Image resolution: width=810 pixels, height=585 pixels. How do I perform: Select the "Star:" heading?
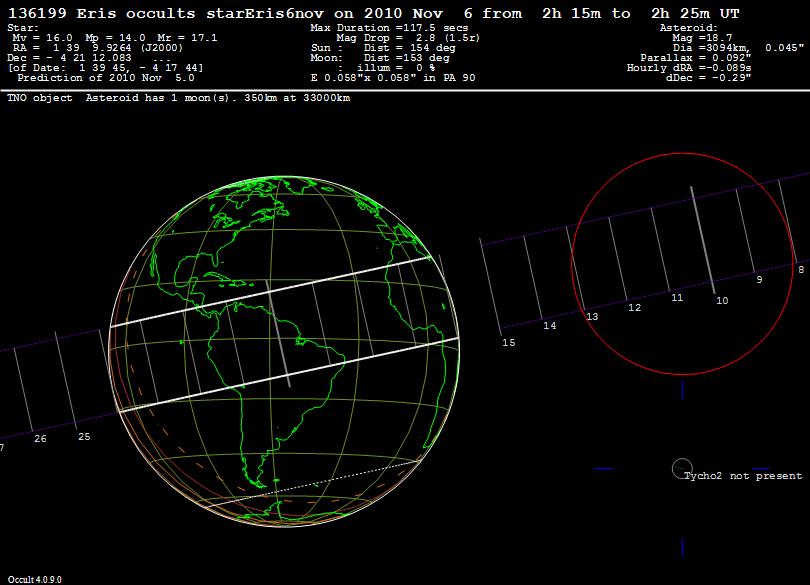pyautogui.click(x=23, y=28)
